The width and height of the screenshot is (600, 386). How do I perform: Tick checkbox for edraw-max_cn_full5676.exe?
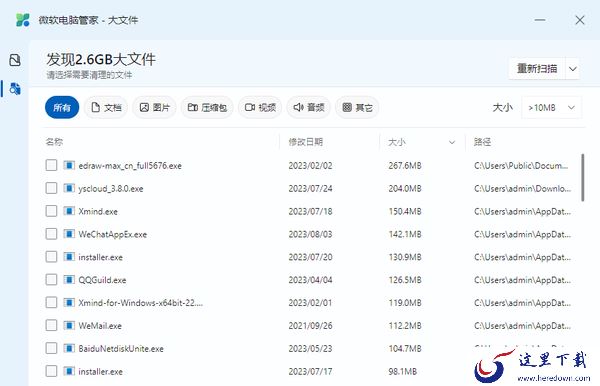pos(51,165)
